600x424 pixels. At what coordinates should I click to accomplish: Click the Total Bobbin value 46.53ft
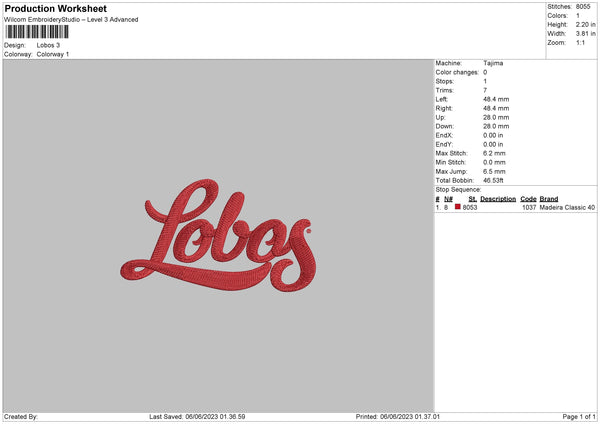coord(493,180)
